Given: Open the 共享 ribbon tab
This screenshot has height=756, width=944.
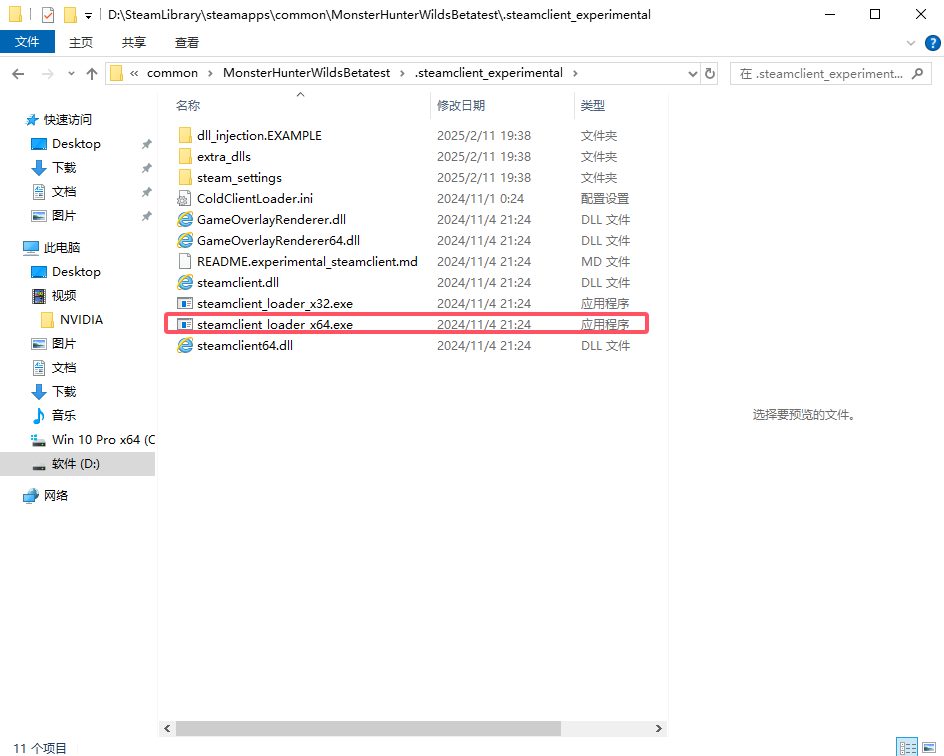Looking at the screenshot, I should pyautogui.click(x=134, y=43).
